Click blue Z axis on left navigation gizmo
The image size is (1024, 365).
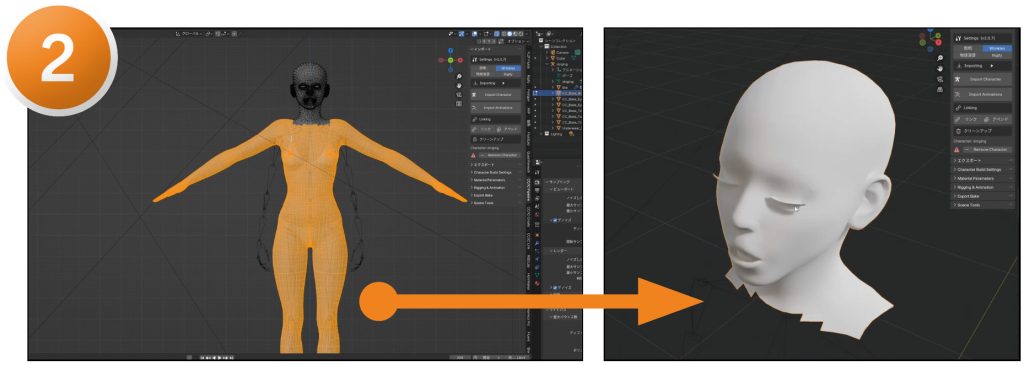tap(451, 50)
